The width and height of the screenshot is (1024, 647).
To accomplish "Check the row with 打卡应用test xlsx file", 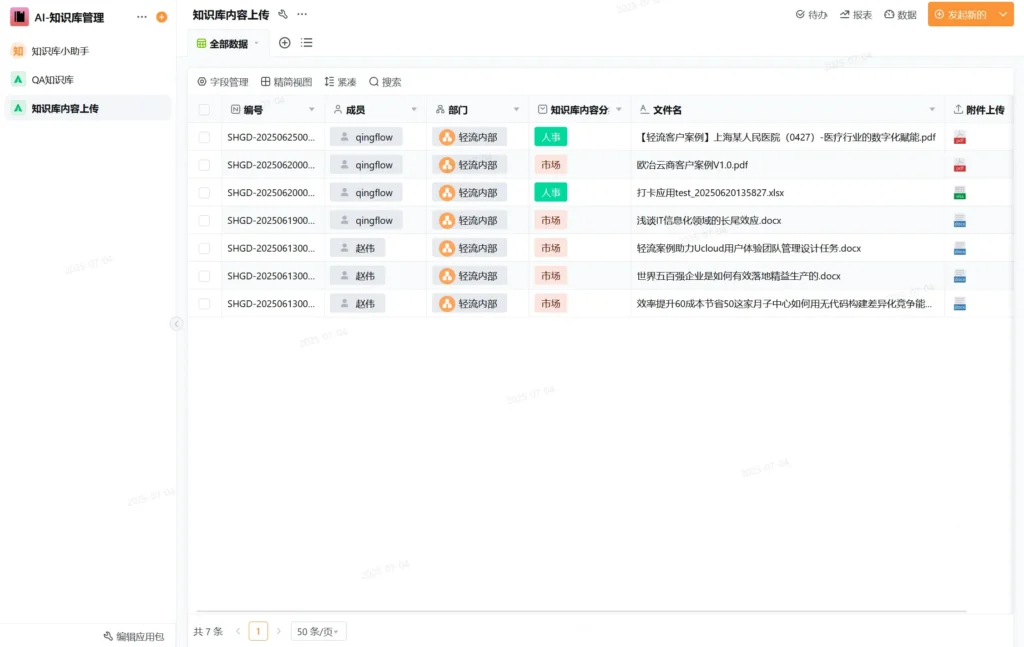I will tap(204, 193).
